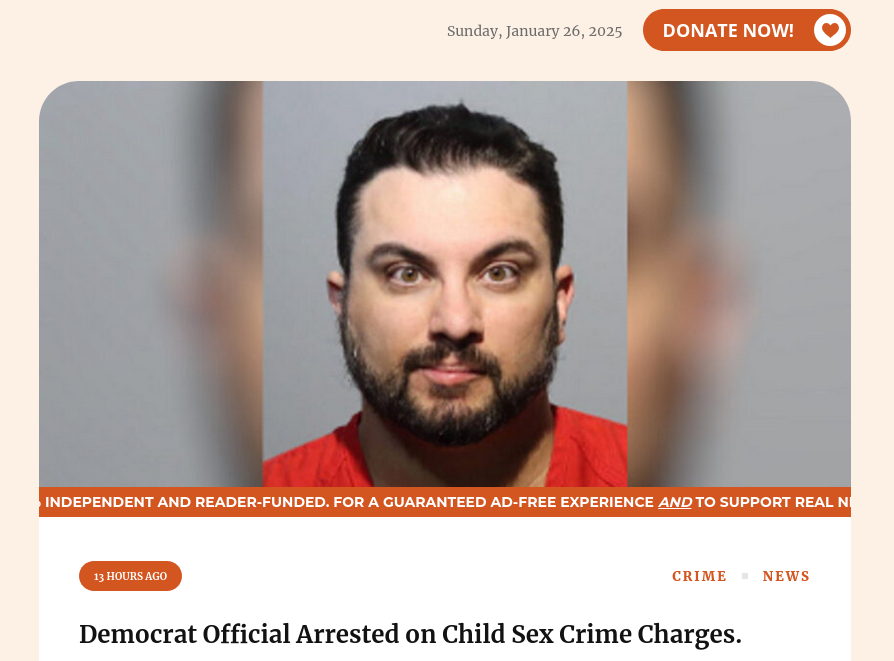The height and width of the screenshot is (661, 894).
Task: Click the left edge of the orange ticker
Action: (x=41, y=502)
